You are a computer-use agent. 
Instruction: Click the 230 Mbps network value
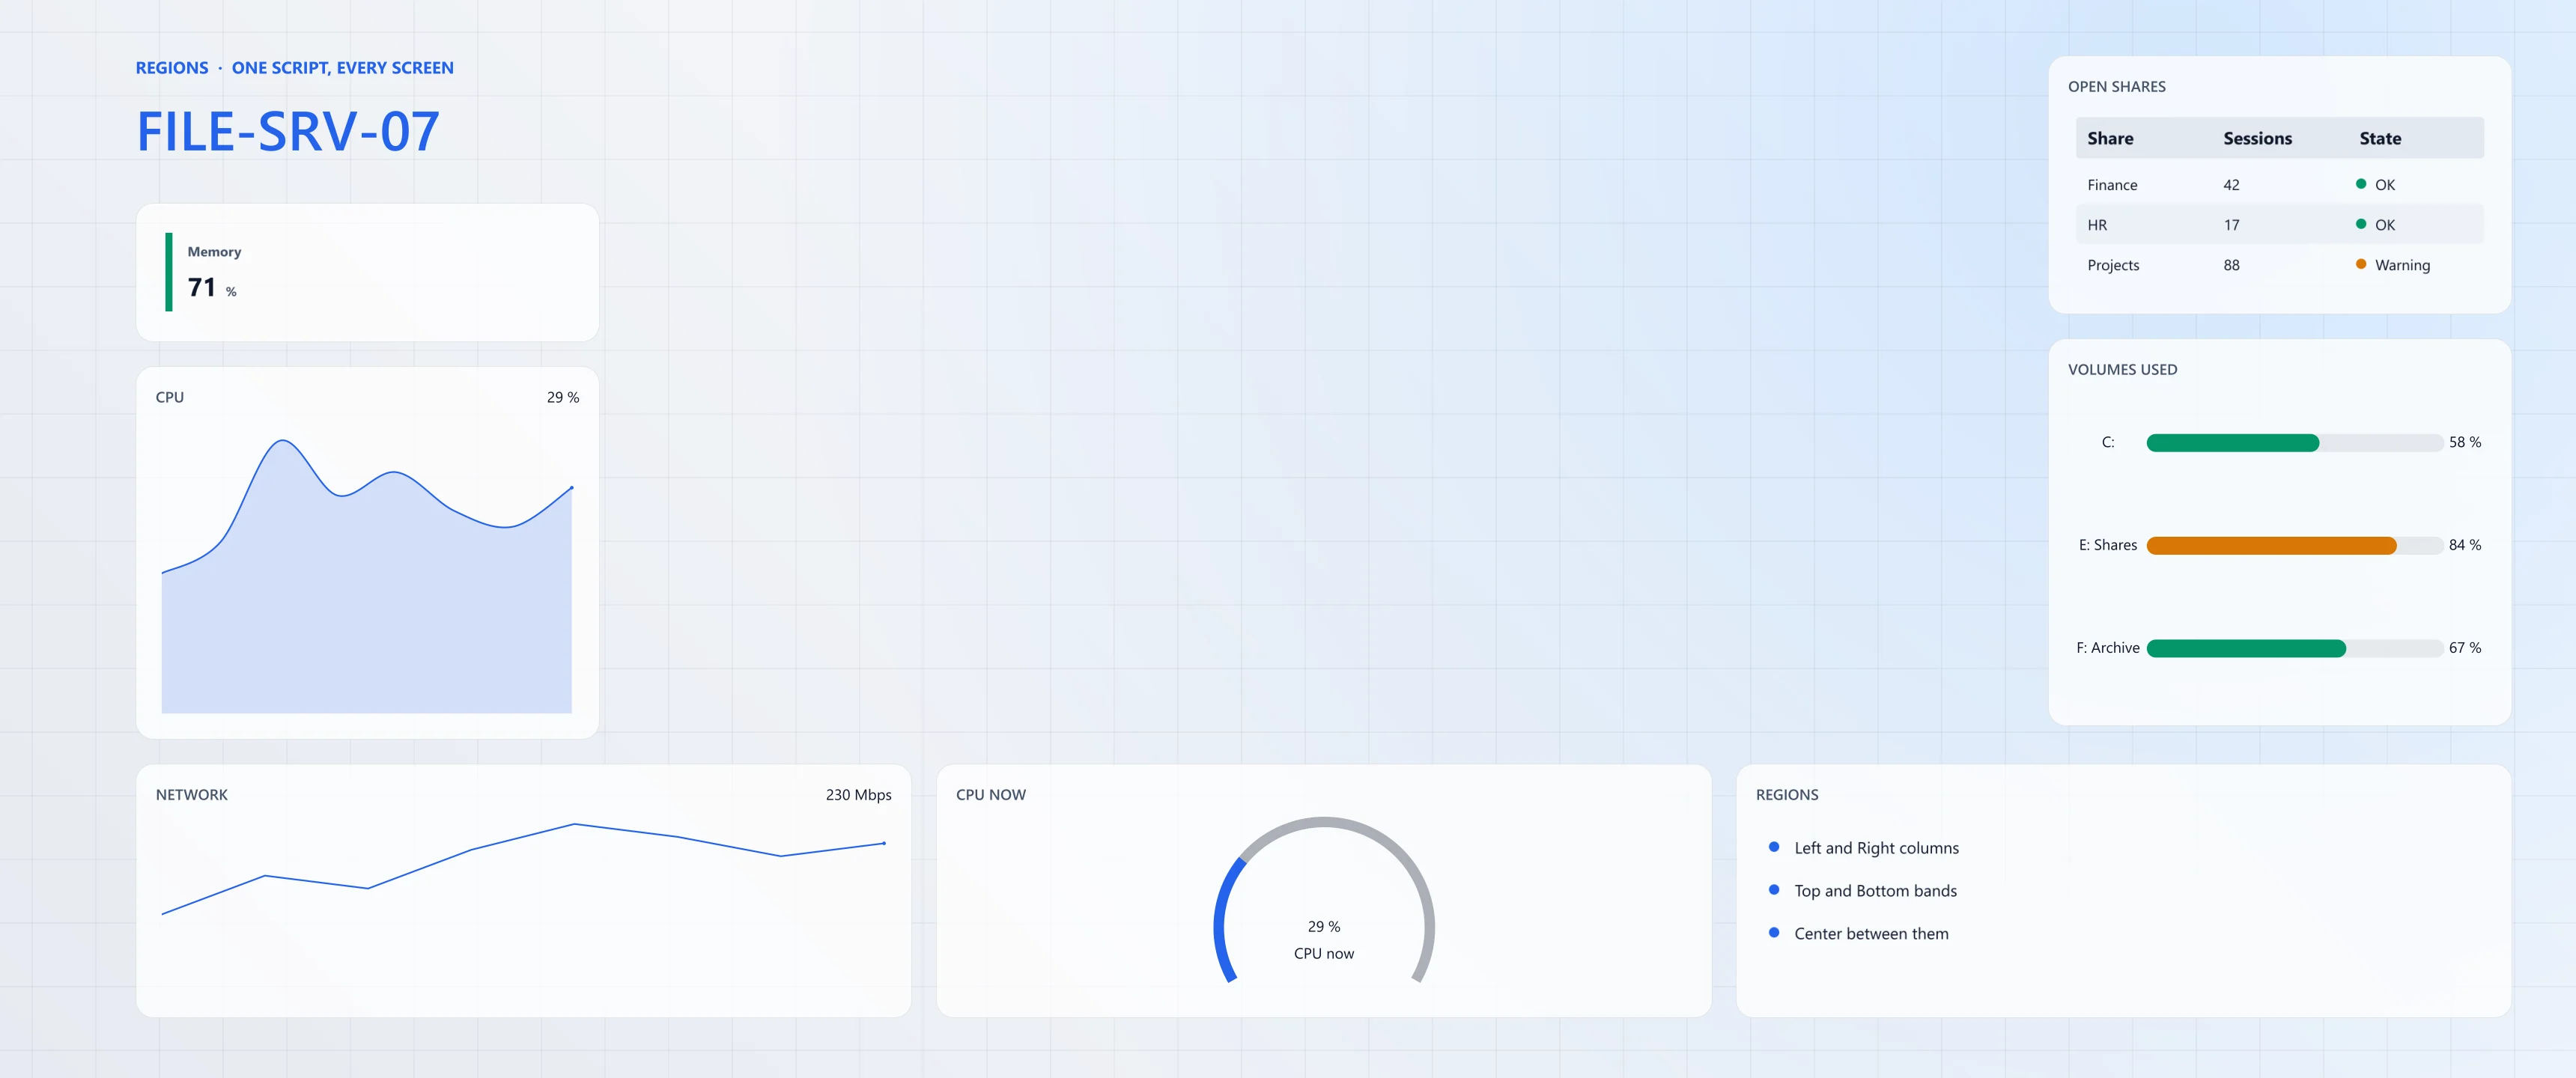[858, 795]
